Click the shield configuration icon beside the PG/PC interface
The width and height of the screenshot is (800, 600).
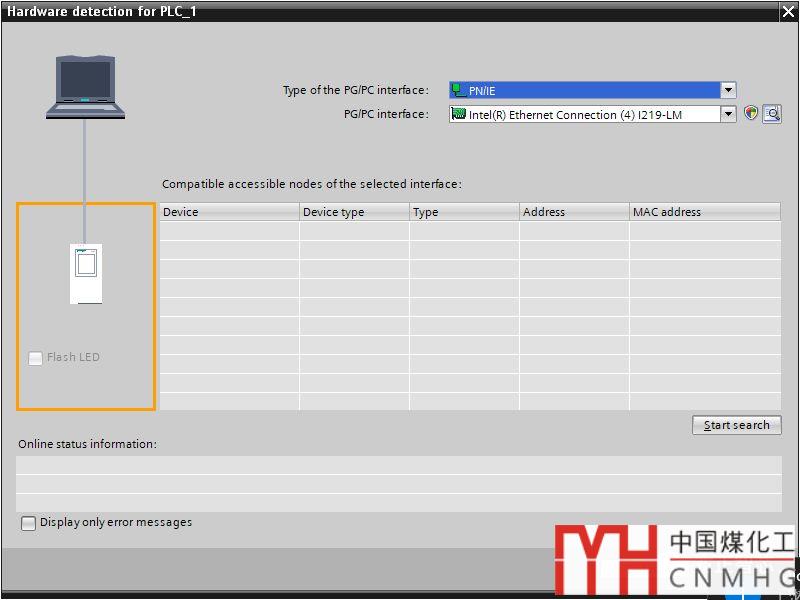[x=751, y=113]
